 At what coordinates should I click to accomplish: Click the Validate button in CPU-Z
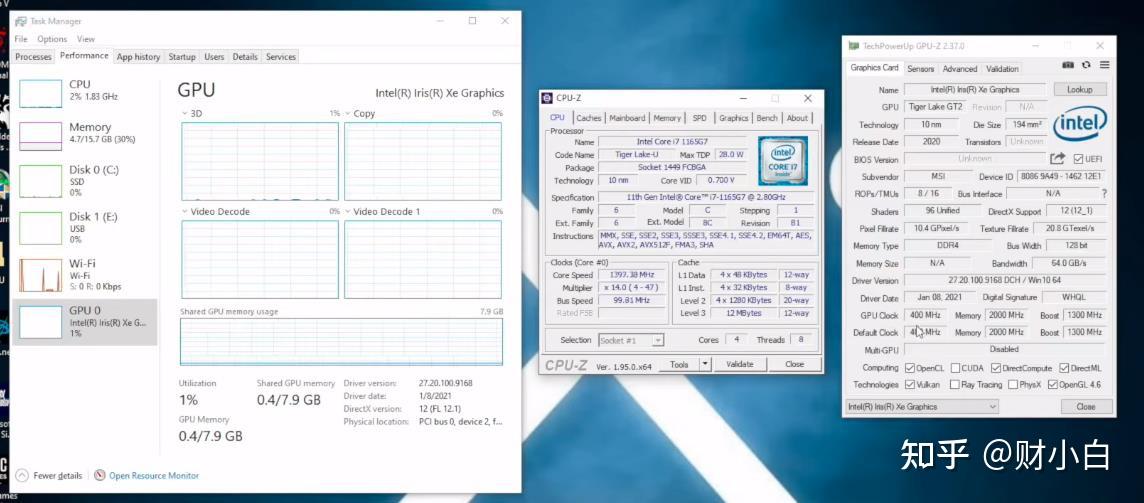[739, 364]
